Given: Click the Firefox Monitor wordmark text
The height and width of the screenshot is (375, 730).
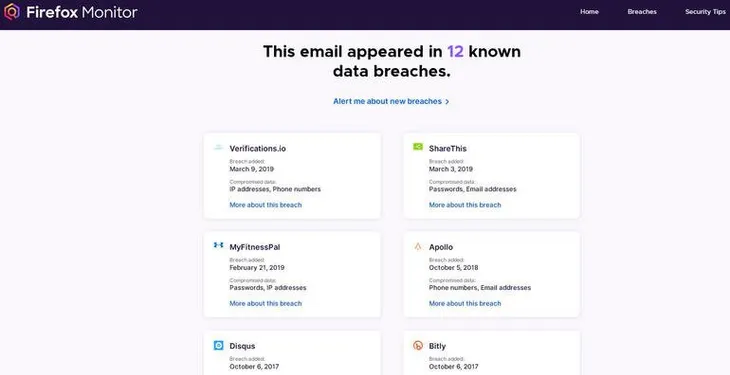Looking at the screenshot, I should point(81,12).
